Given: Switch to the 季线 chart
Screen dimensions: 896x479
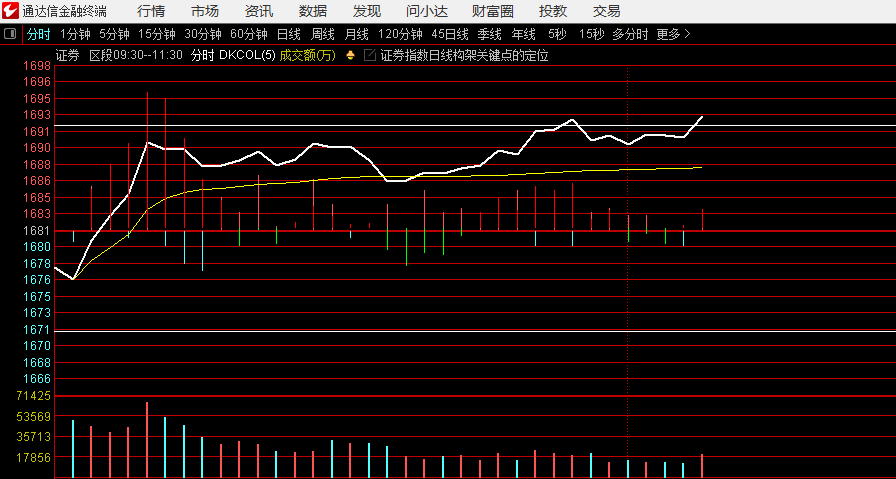Looking at the screenshot, I should 490,34.
